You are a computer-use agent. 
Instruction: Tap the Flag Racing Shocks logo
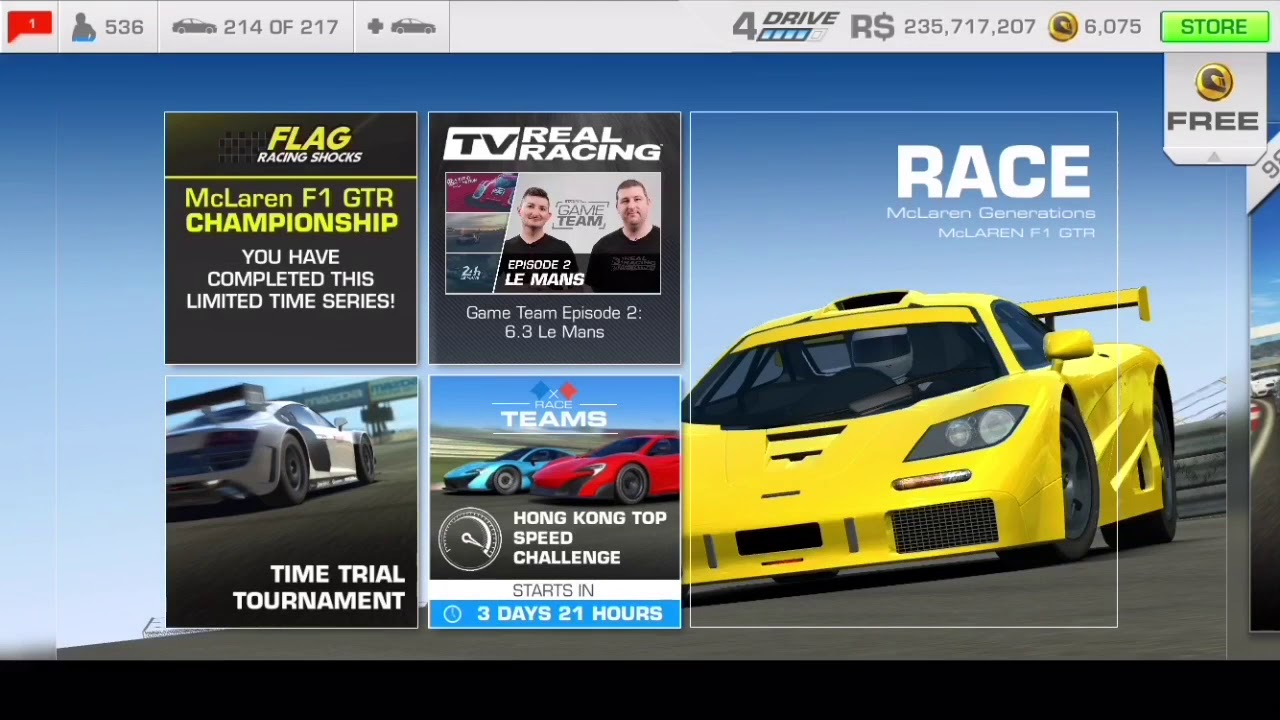[x=291, y=145]
